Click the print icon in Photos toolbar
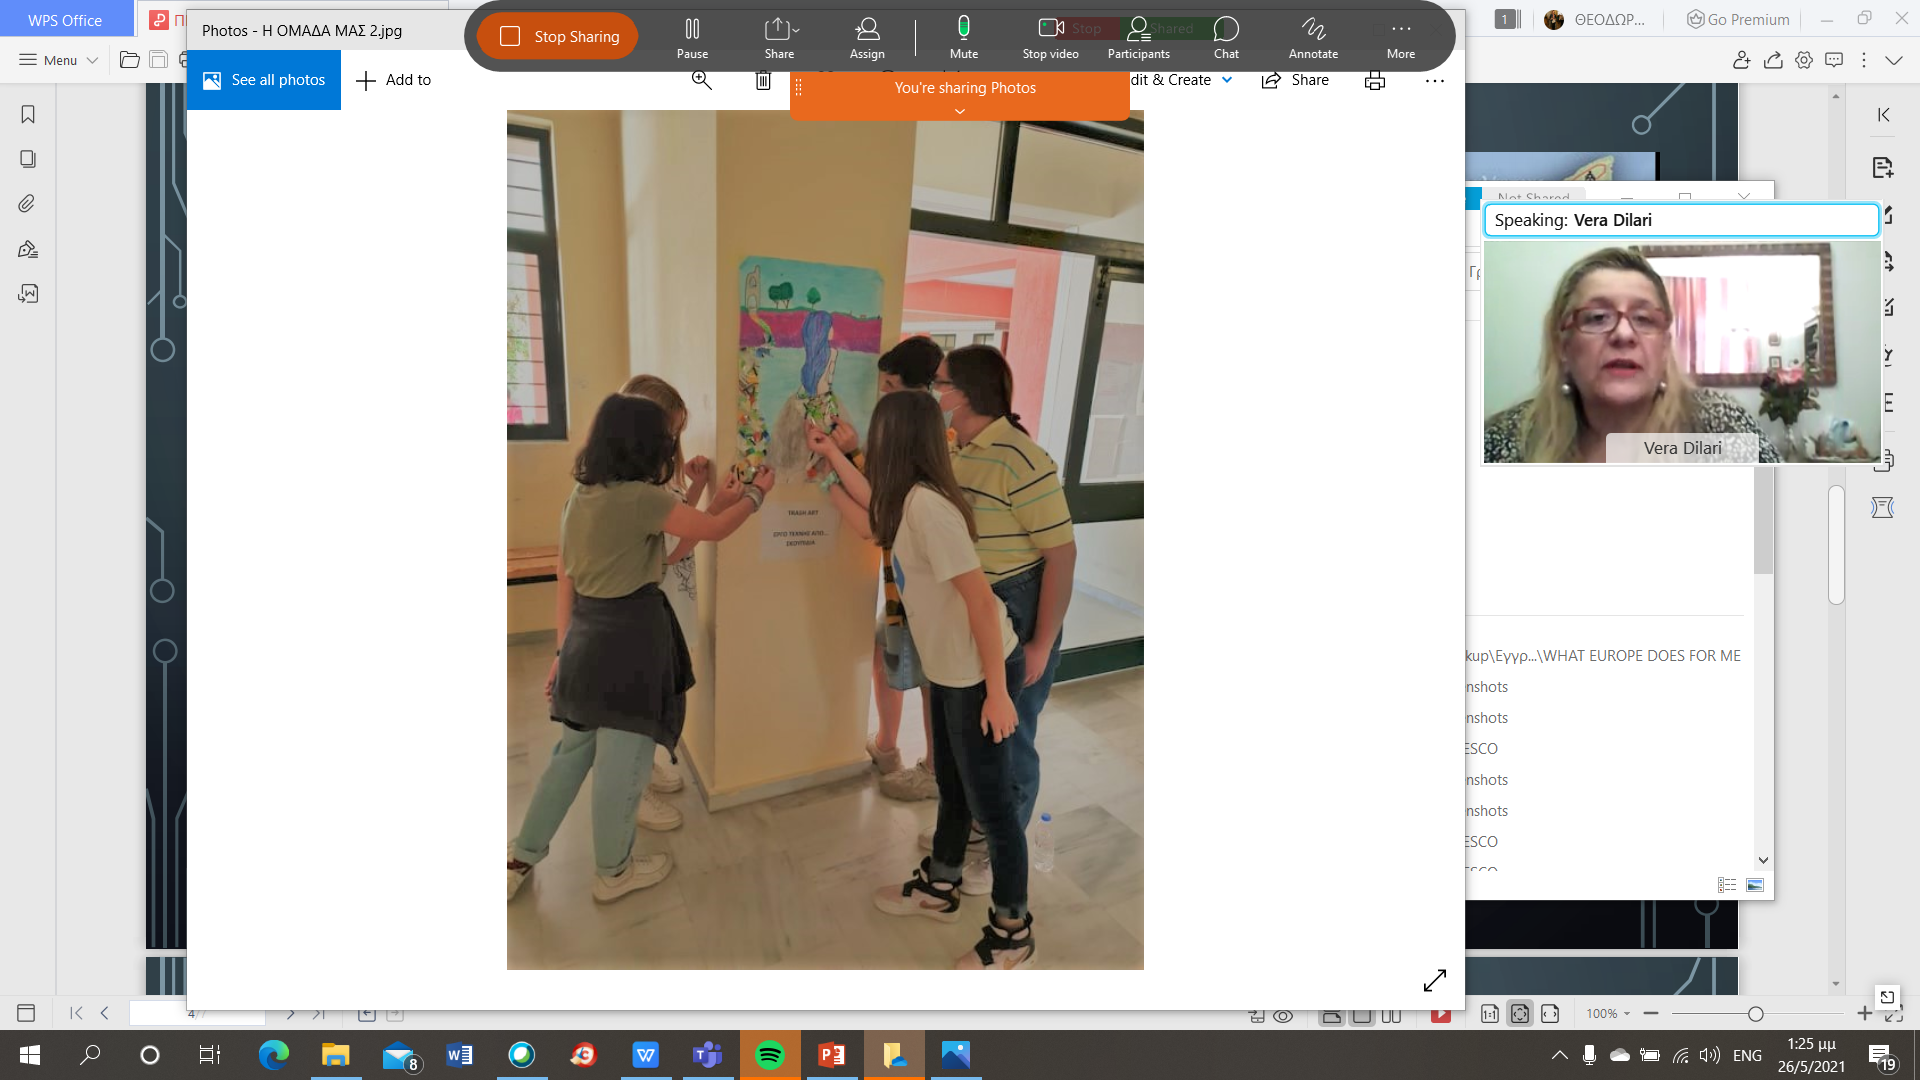Viewport: 1920px width, 1080px height. (1374, 80)
